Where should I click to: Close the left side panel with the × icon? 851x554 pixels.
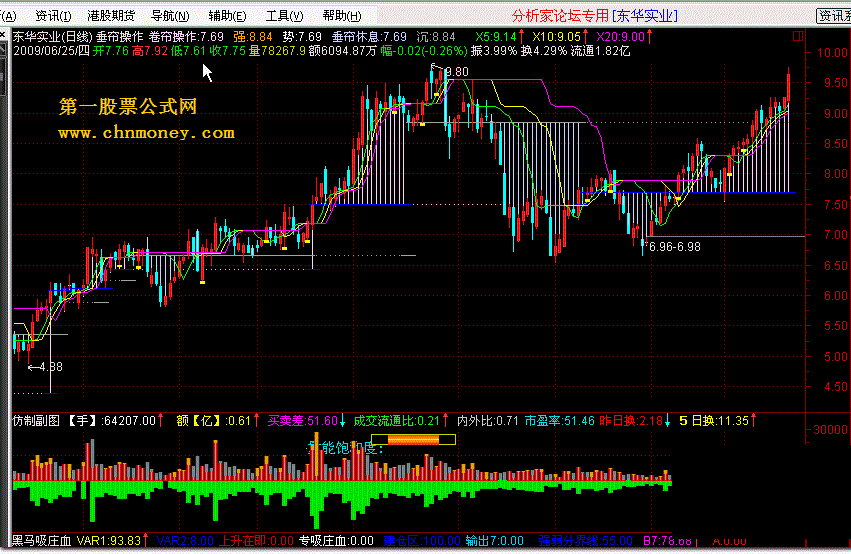click(3, 35)
